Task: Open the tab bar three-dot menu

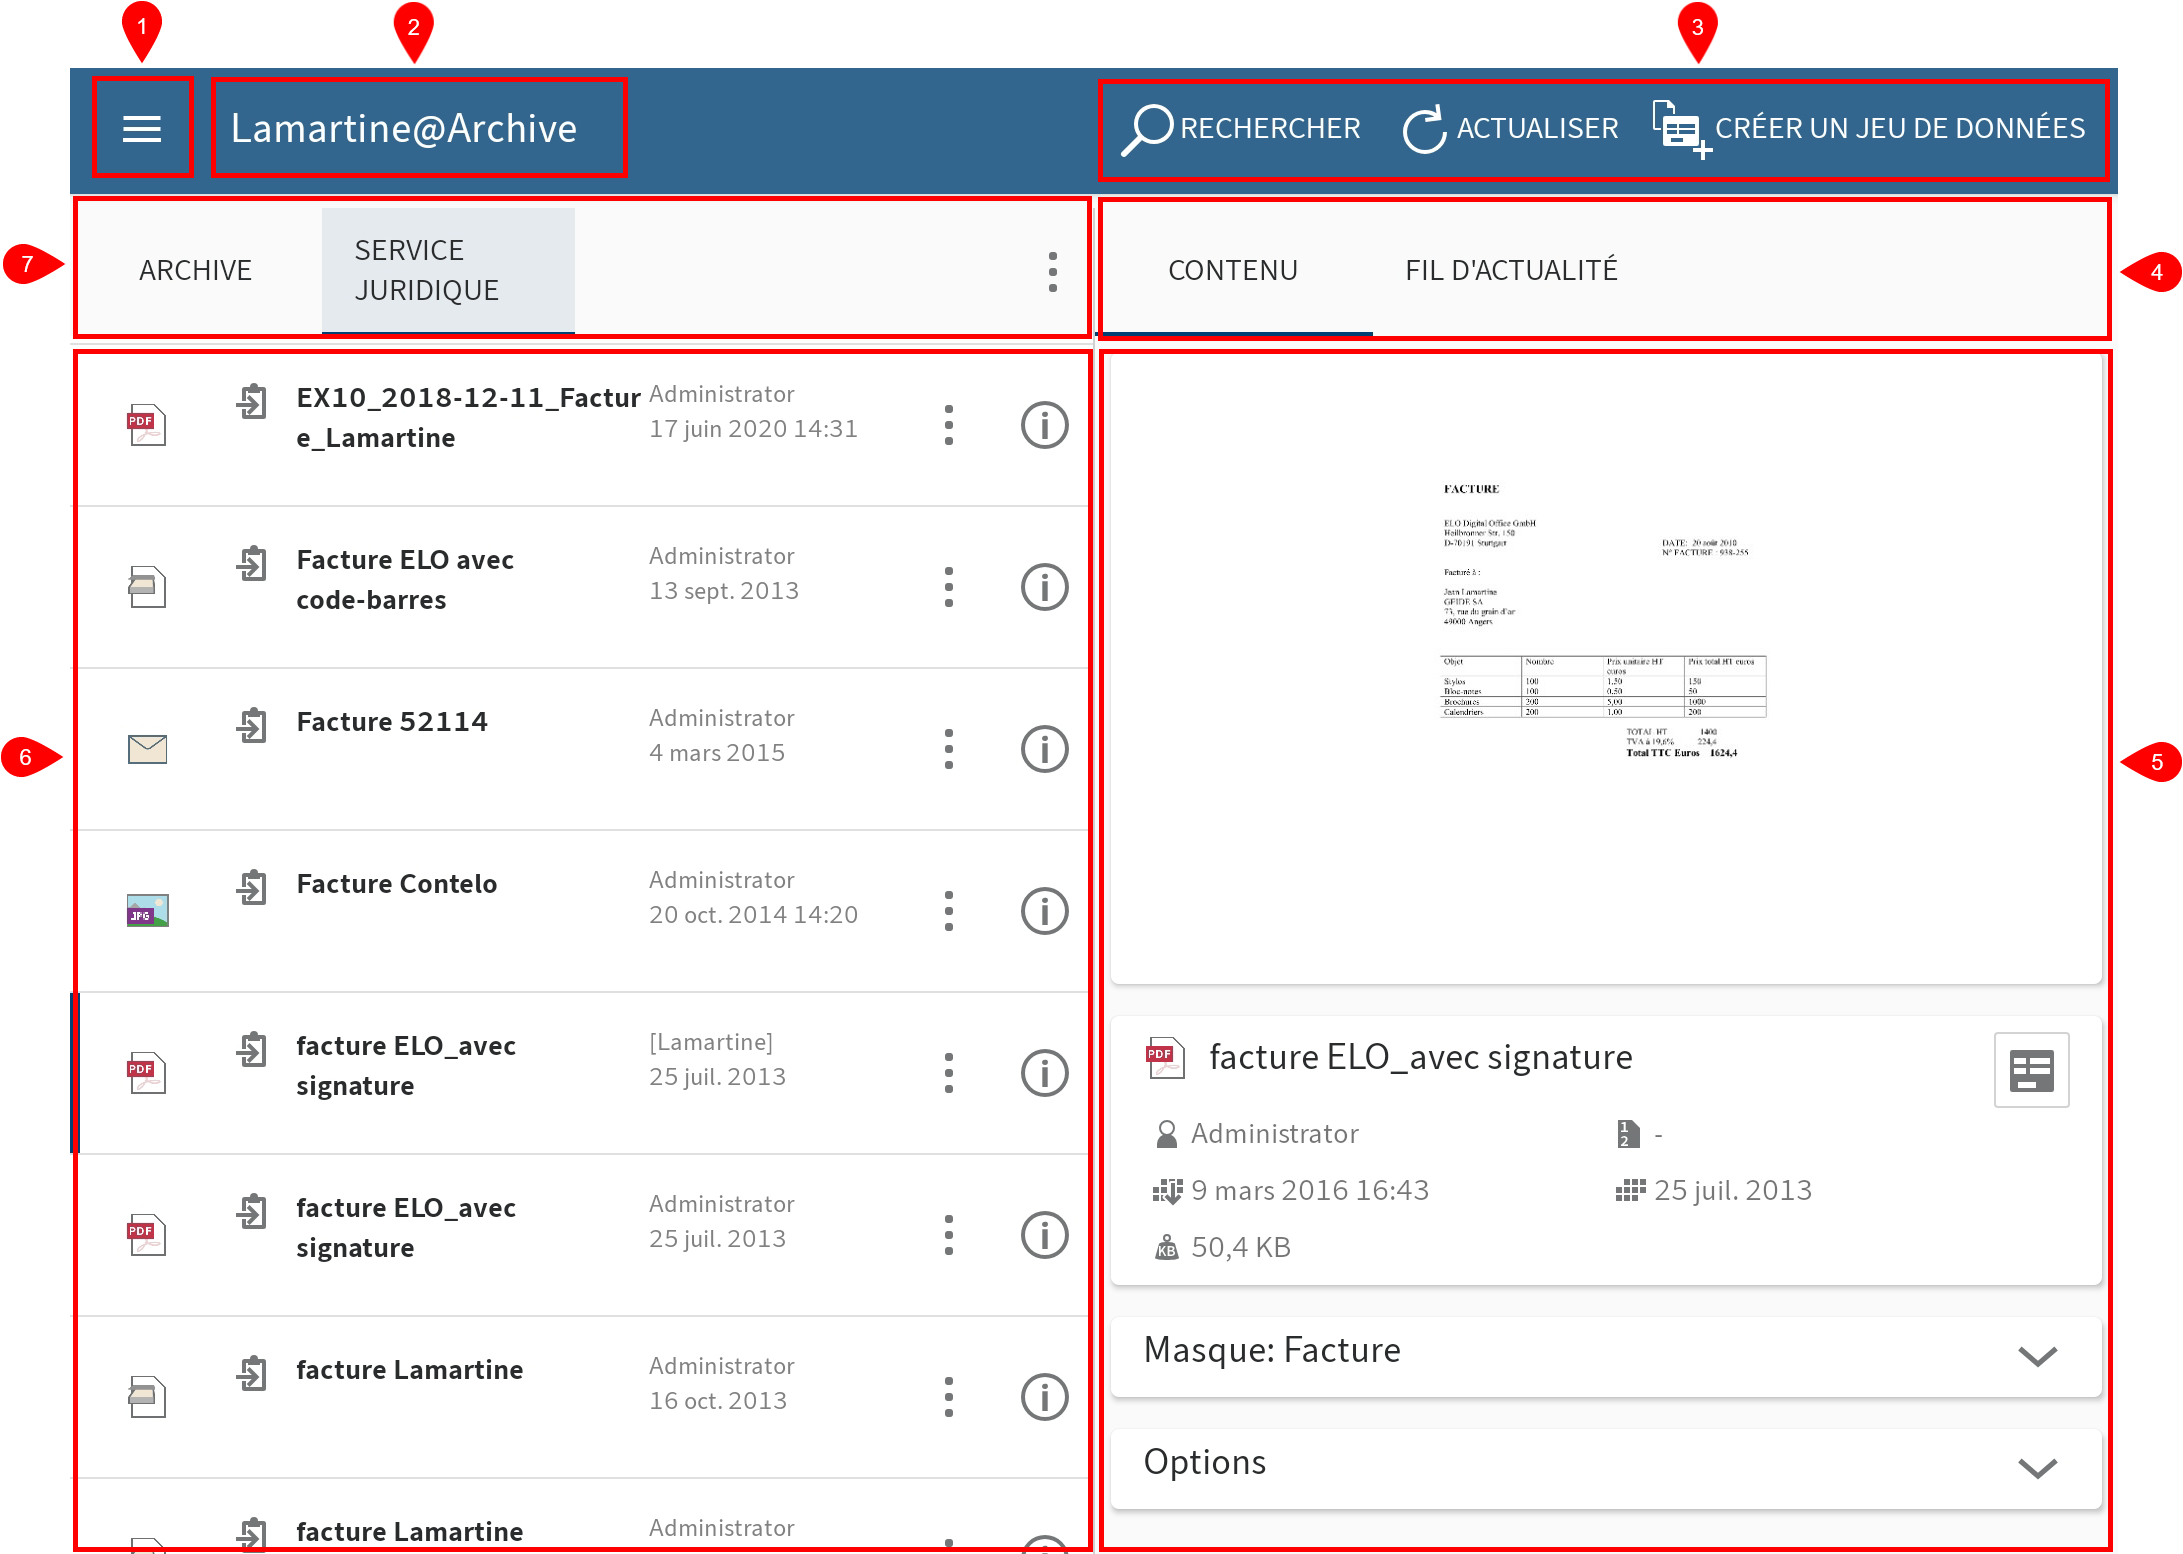Action: tap(1052, 271)
